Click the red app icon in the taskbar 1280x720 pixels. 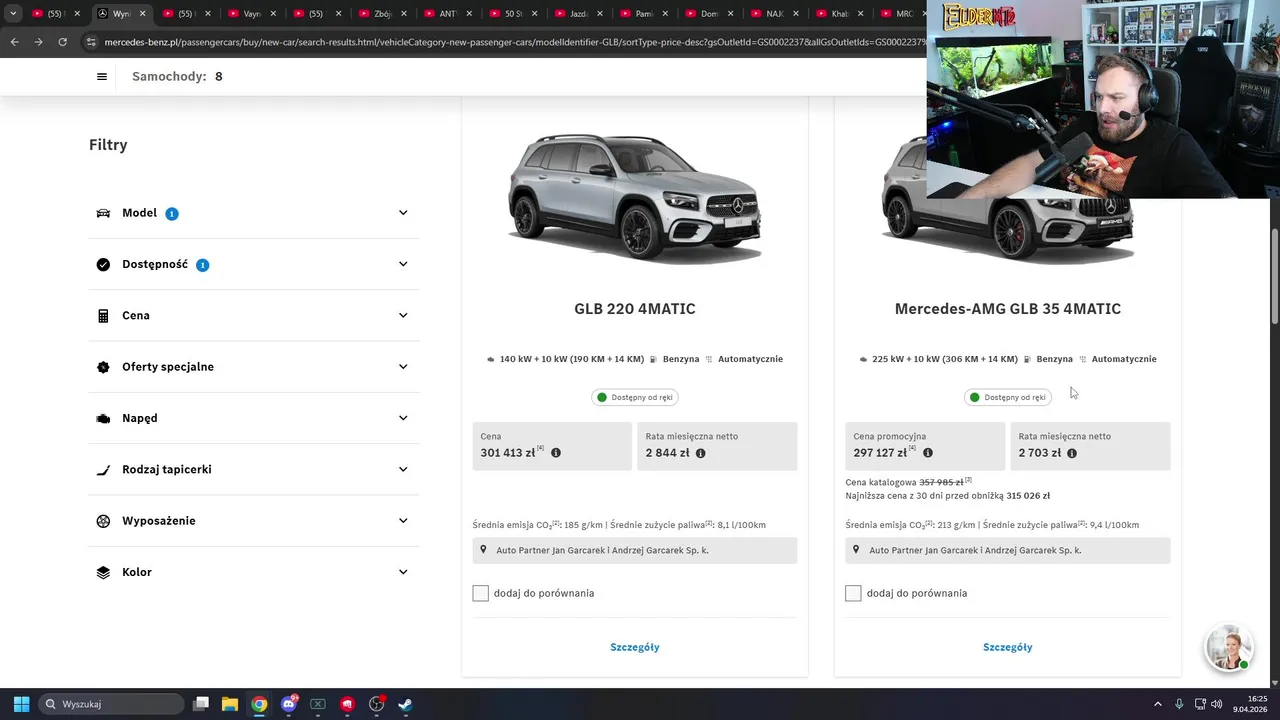347,704
